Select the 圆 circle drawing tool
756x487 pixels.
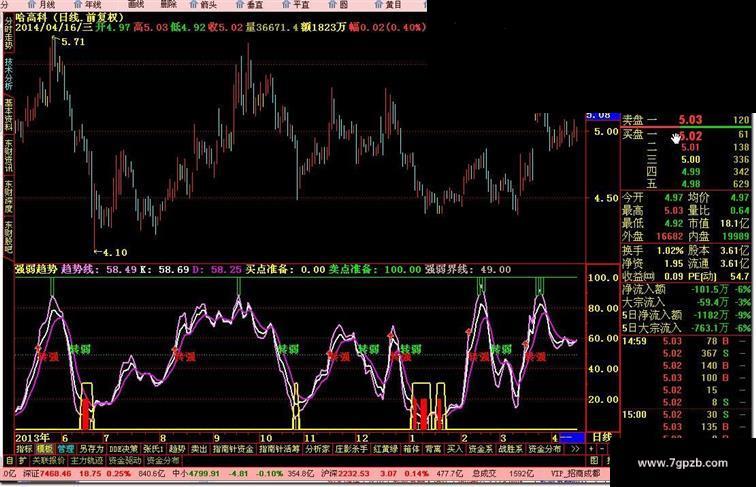point(338,4)
